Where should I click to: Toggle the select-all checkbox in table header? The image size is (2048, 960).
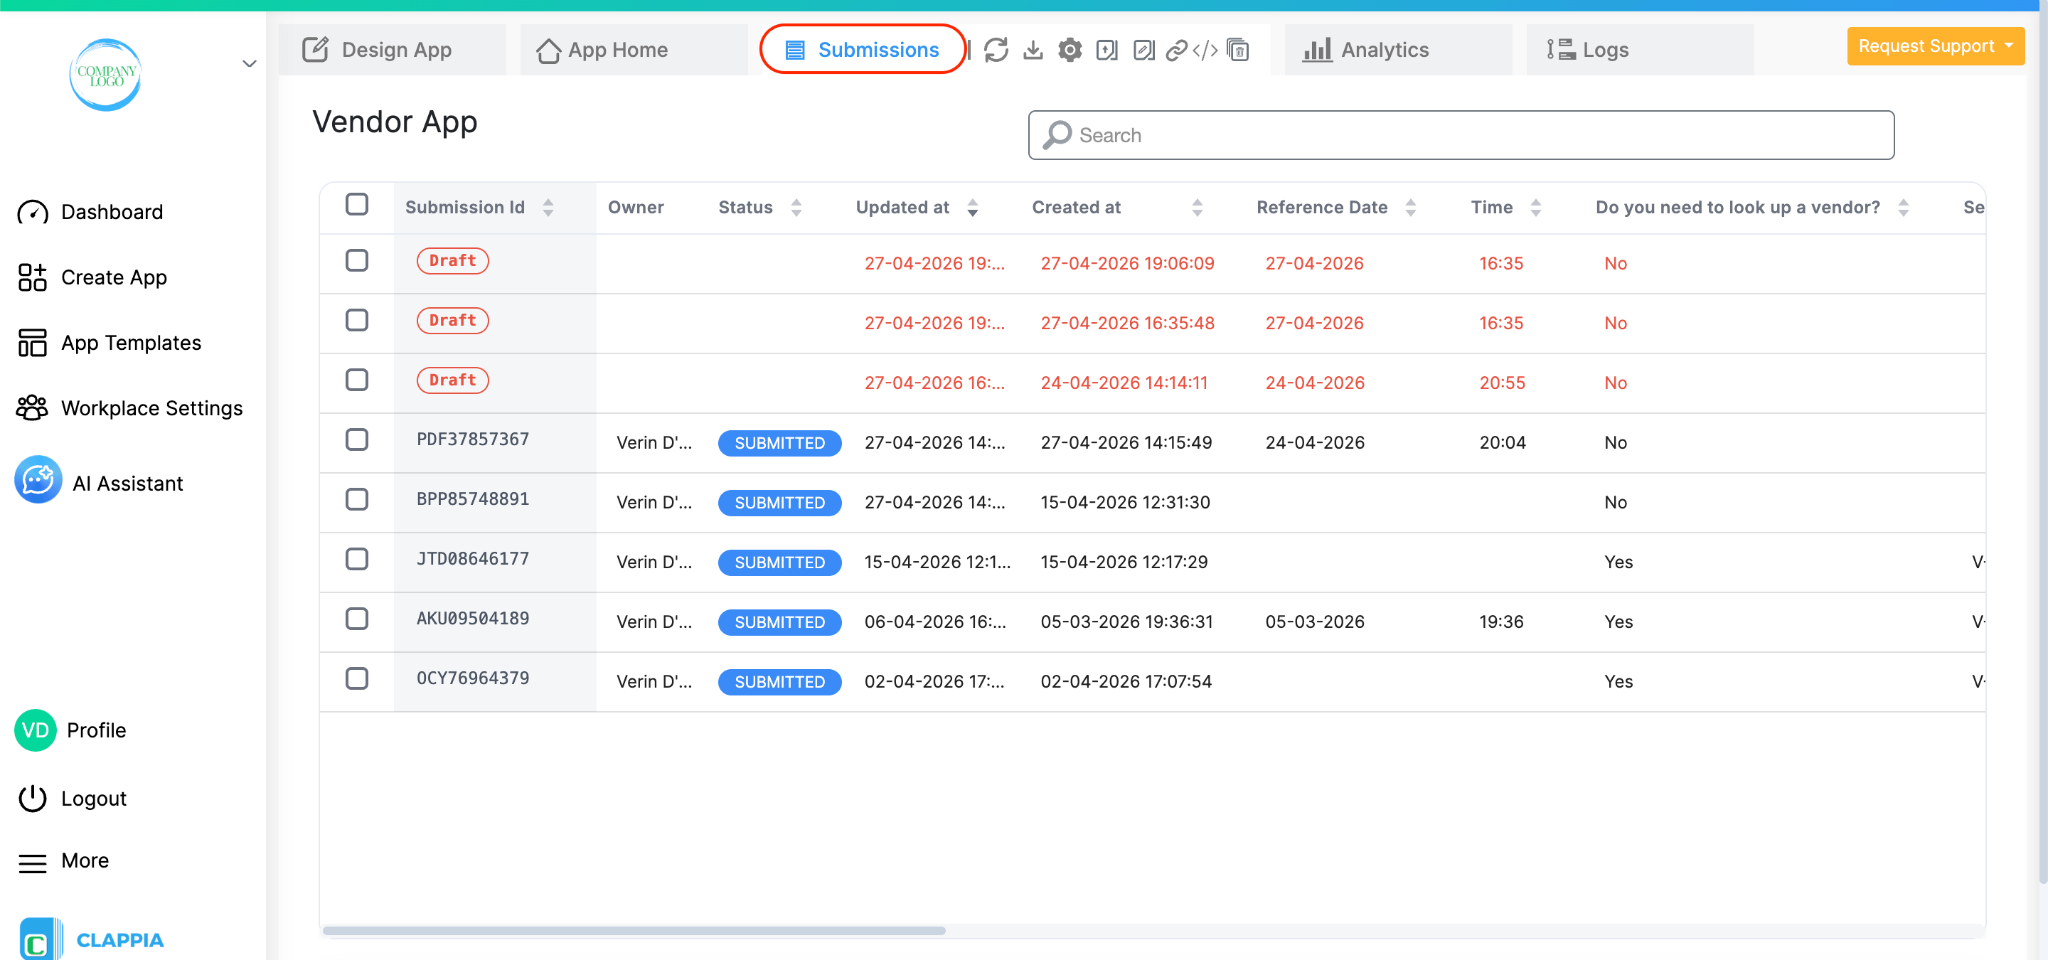coord(357,205)
